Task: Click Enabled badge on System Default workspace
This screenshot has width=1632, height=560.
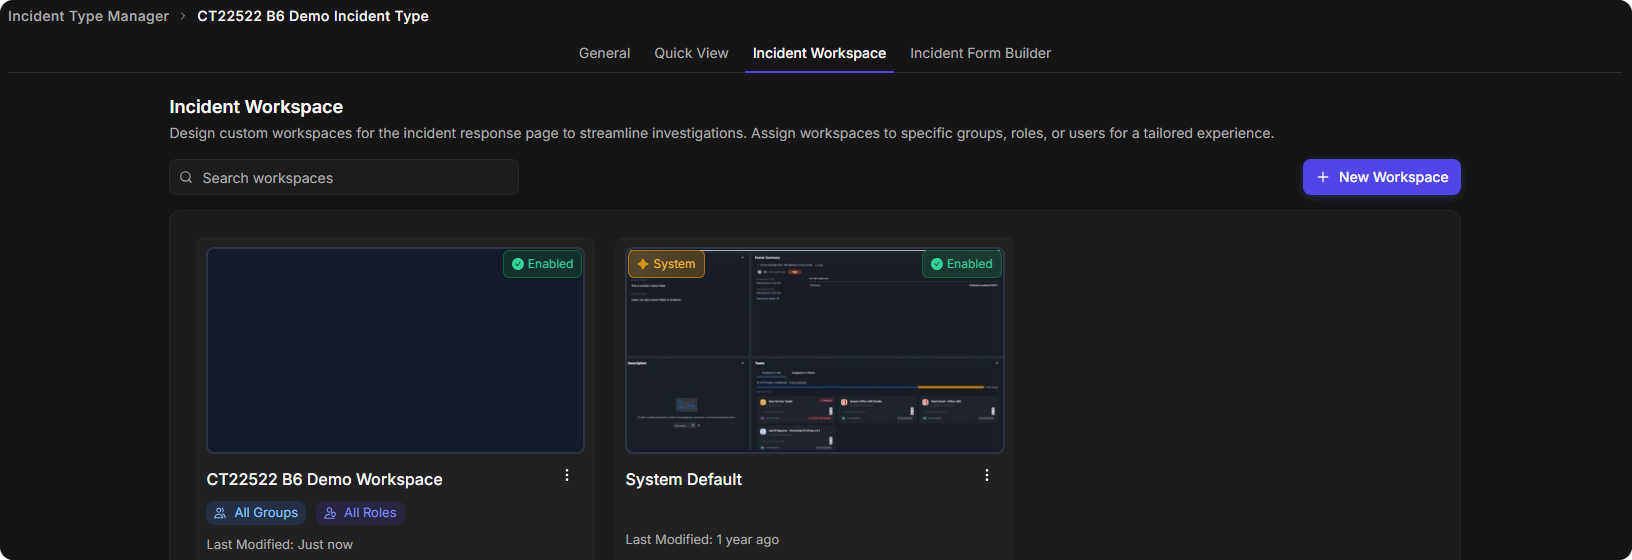Action: pos(961,264)
